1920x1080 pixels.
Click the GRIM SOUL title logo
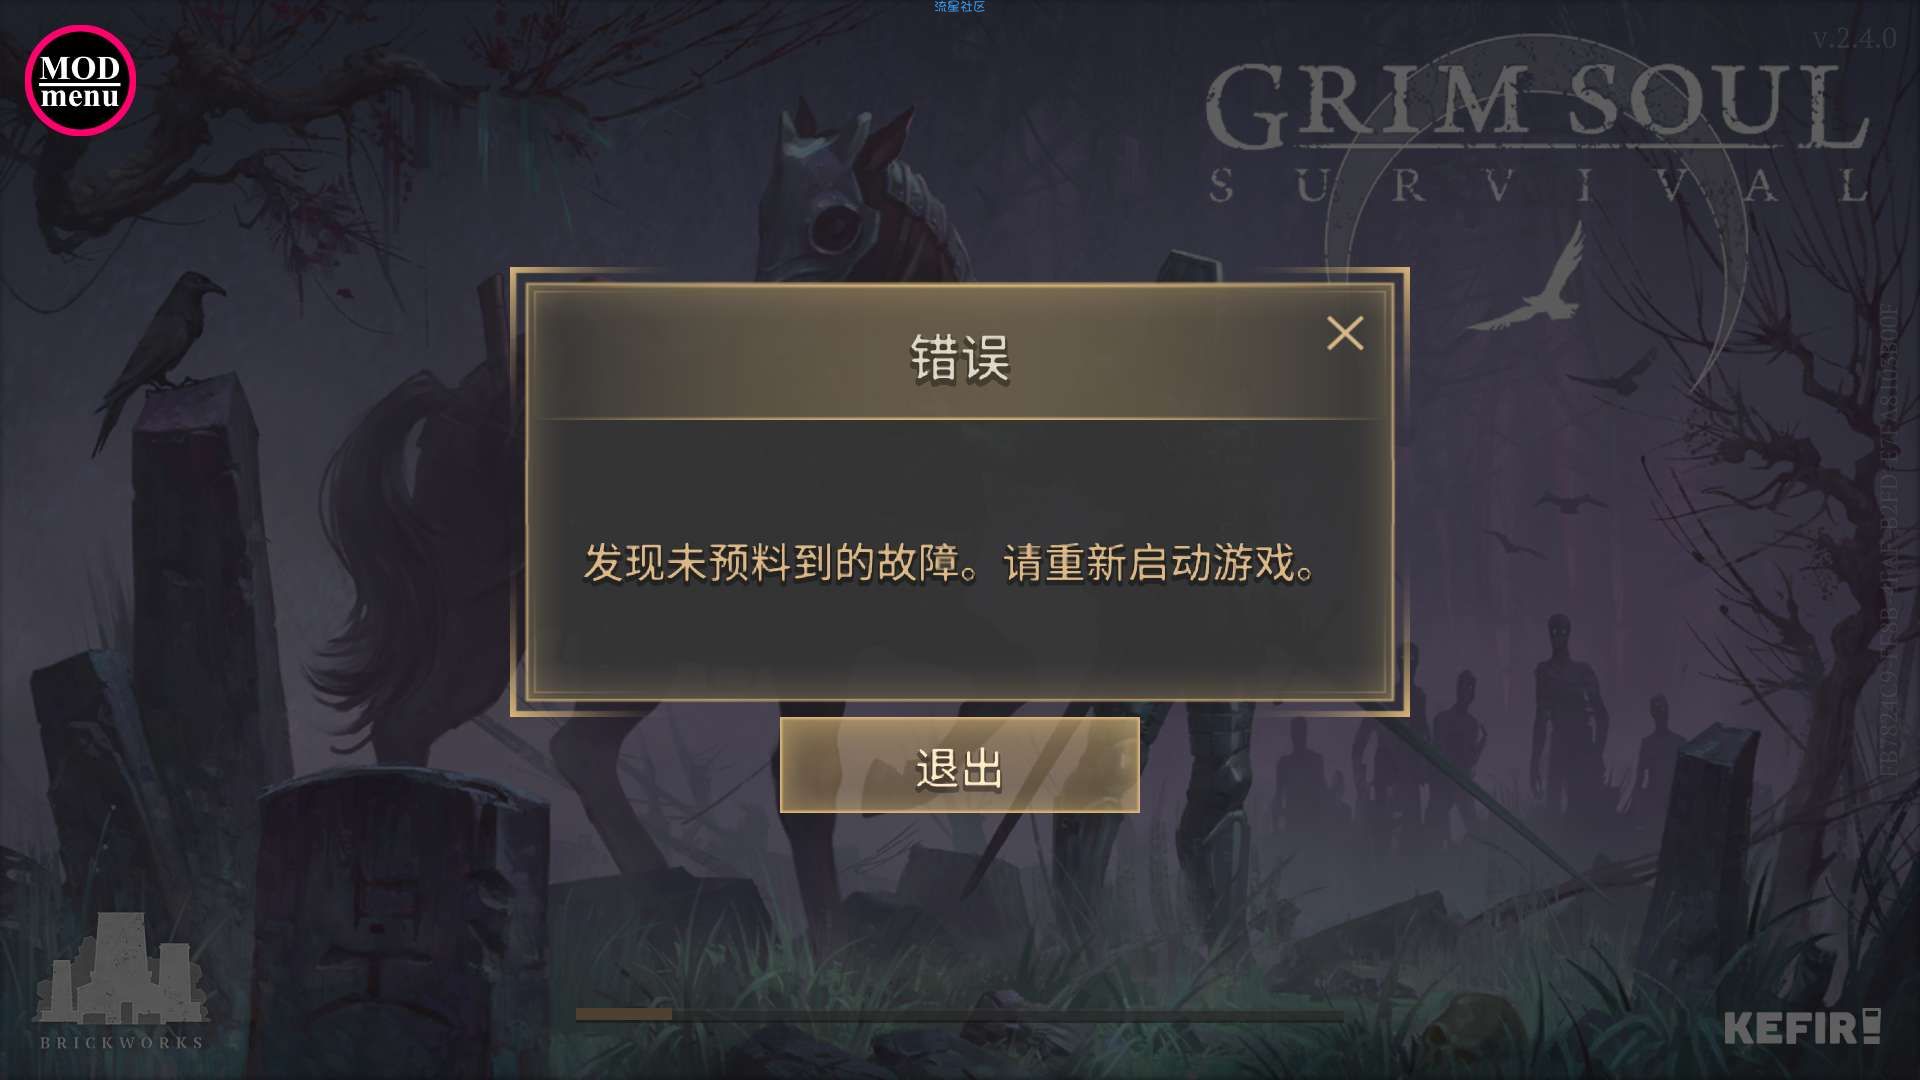[1537, 105]
